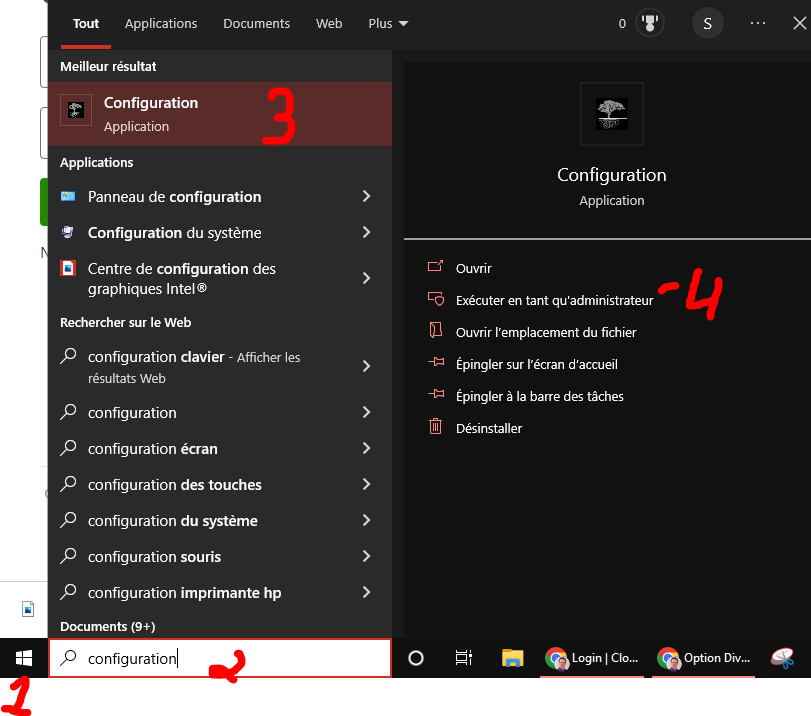Click the Configuration app icon in best result
This screenshot has height=716, width=811.
pyautogui.click(x=76, y=110)
